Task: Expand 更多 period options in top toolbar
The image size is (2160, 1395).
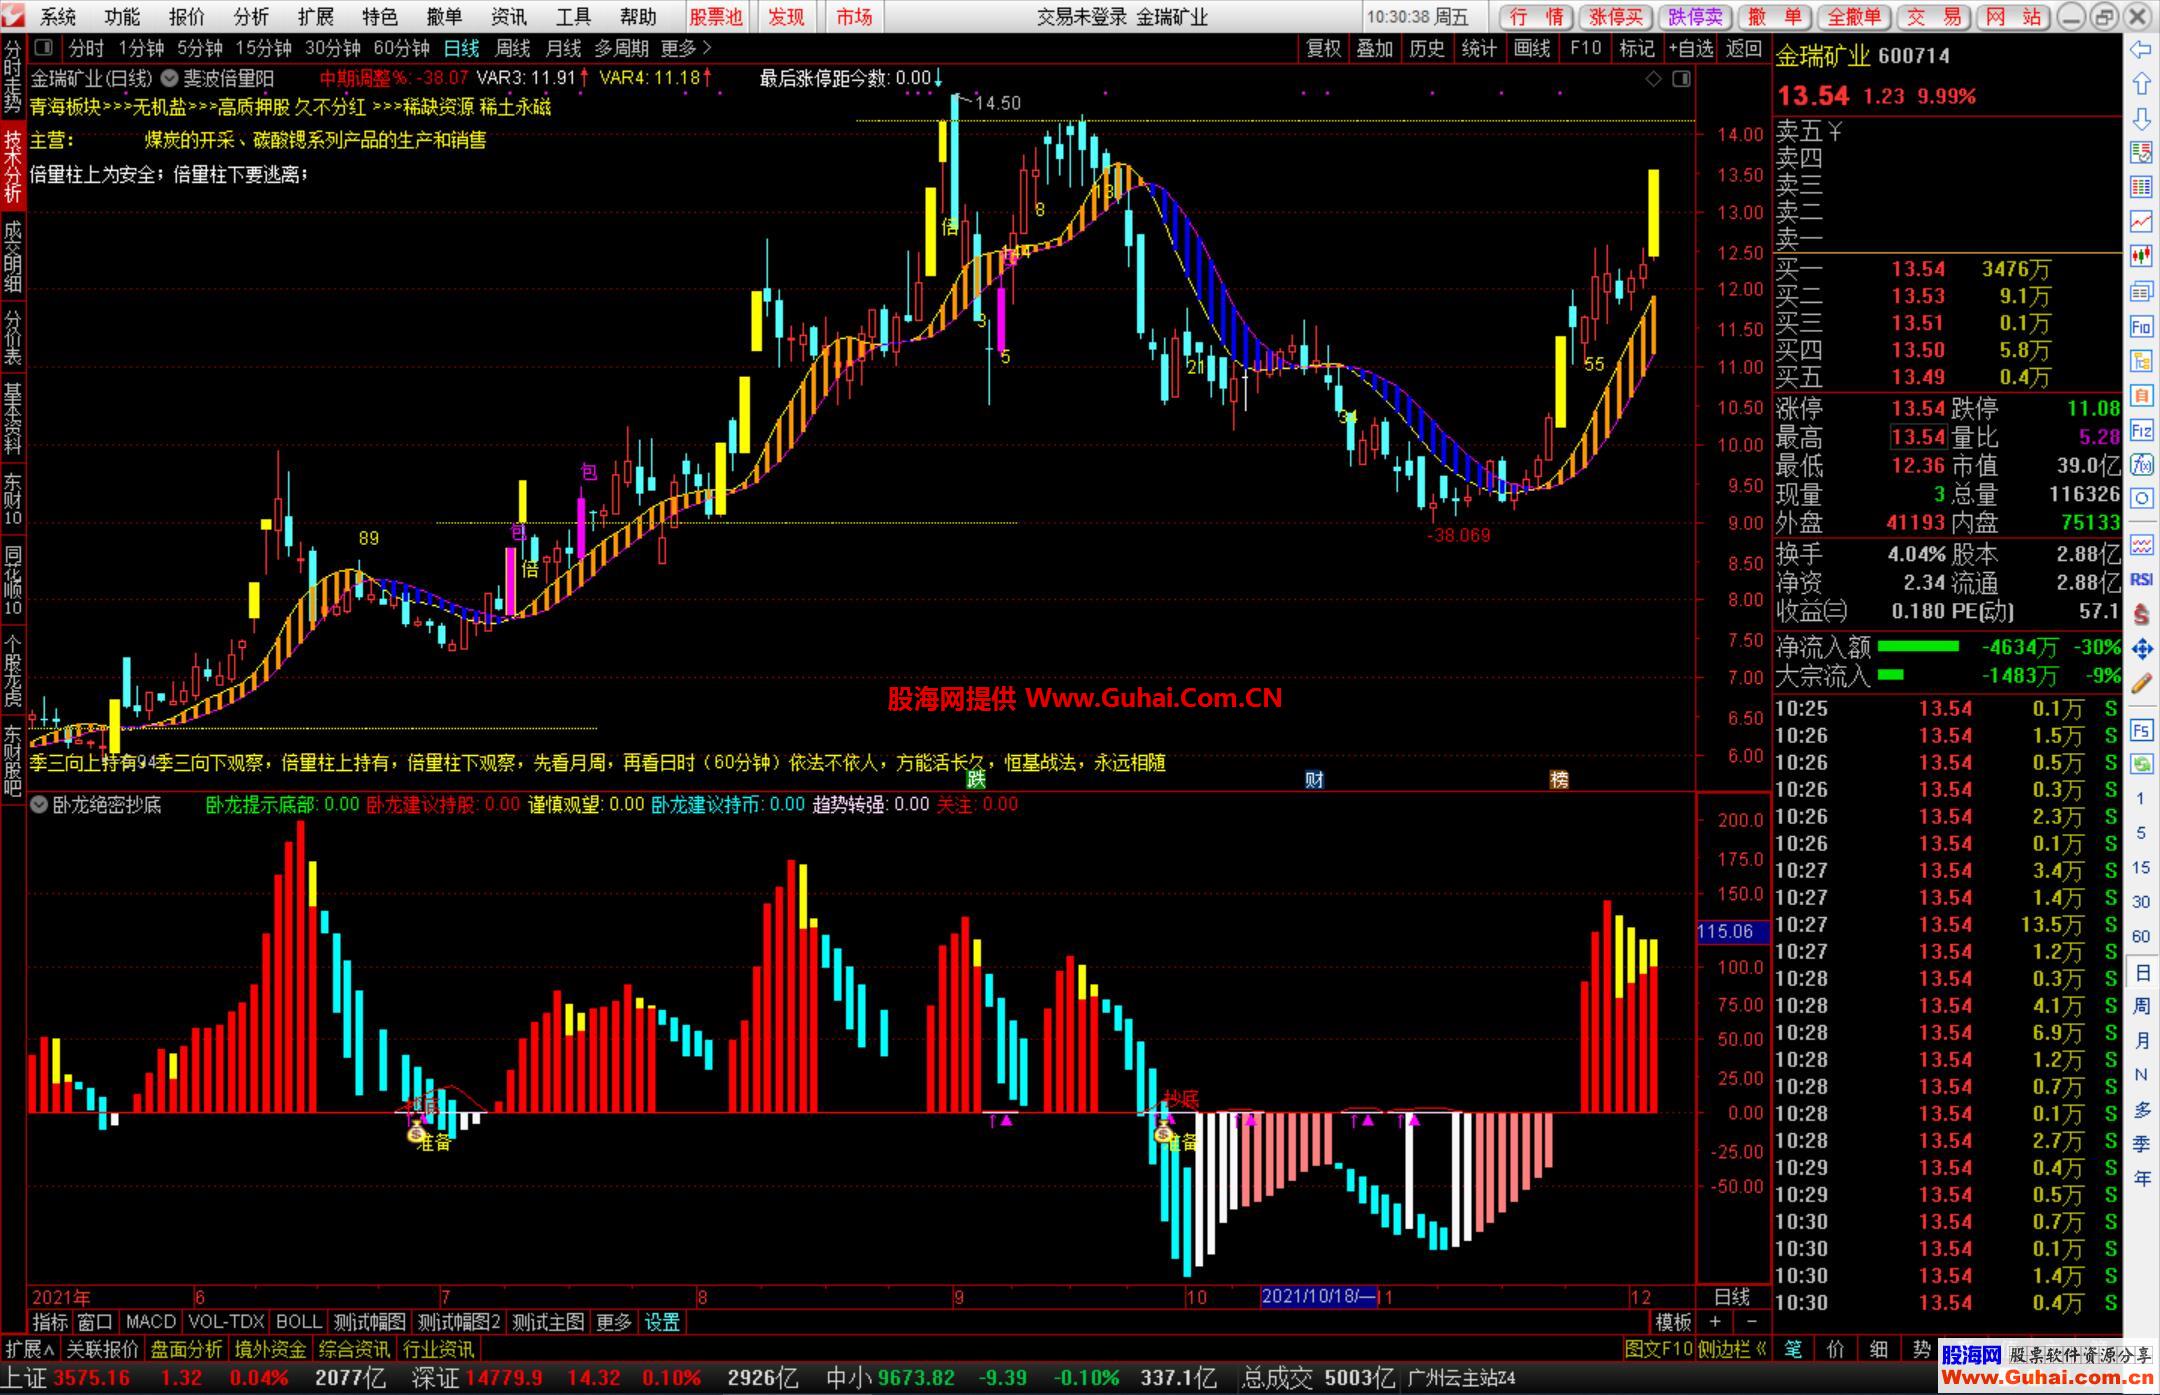Action: click(x=686, y=48)
